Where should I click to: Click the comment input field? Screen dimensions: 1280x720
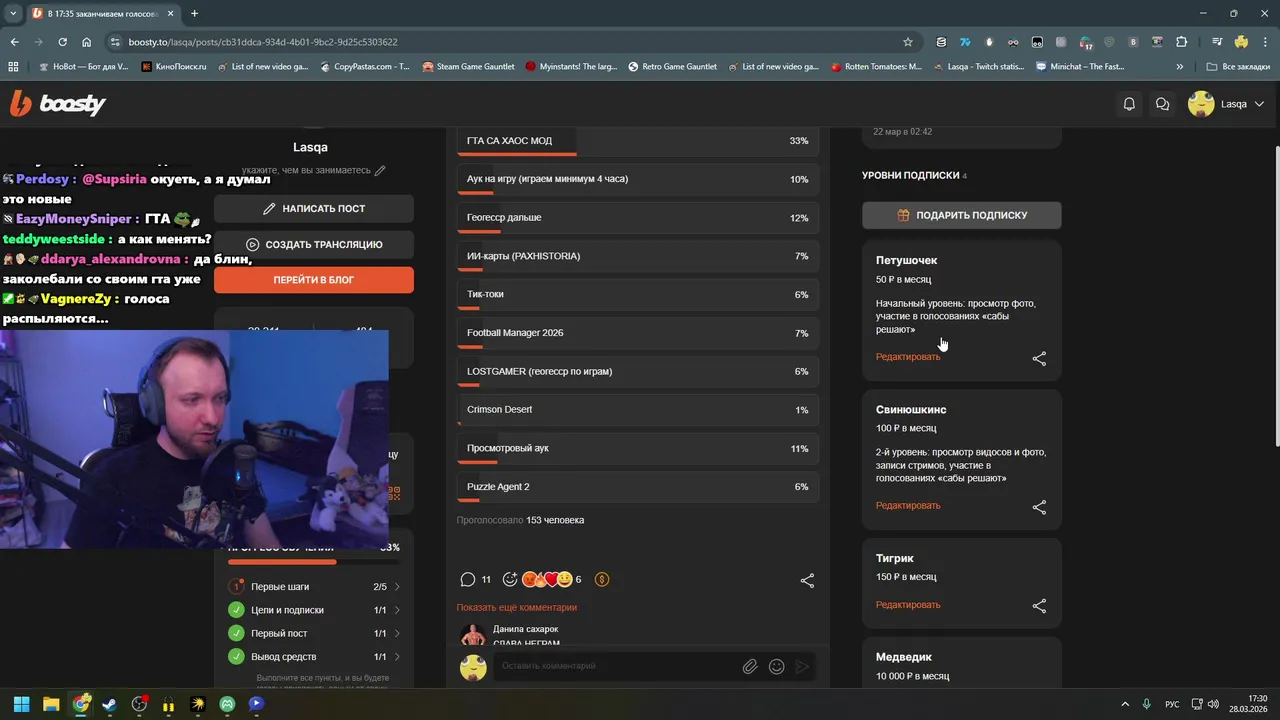coord(615,666)
